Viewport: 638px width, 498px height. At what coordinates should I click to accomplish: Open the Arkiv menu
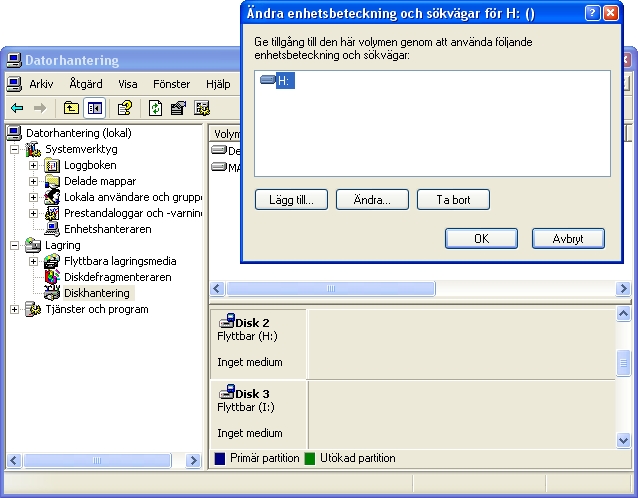[x=41, y=84]
